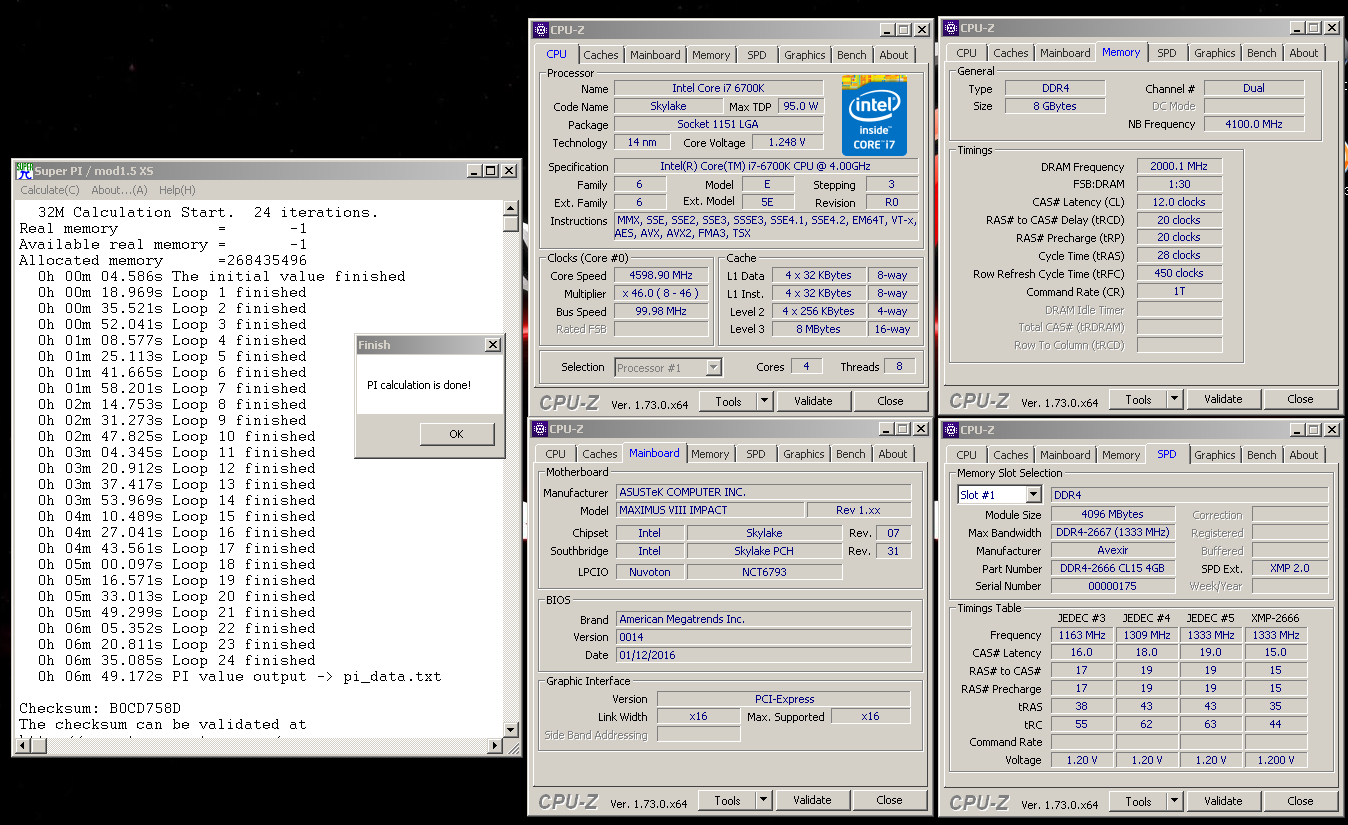Click Super PI vertical scrollbar up arrow
The width and height of the screenshot is (1348, 825).
pos(511,208)
